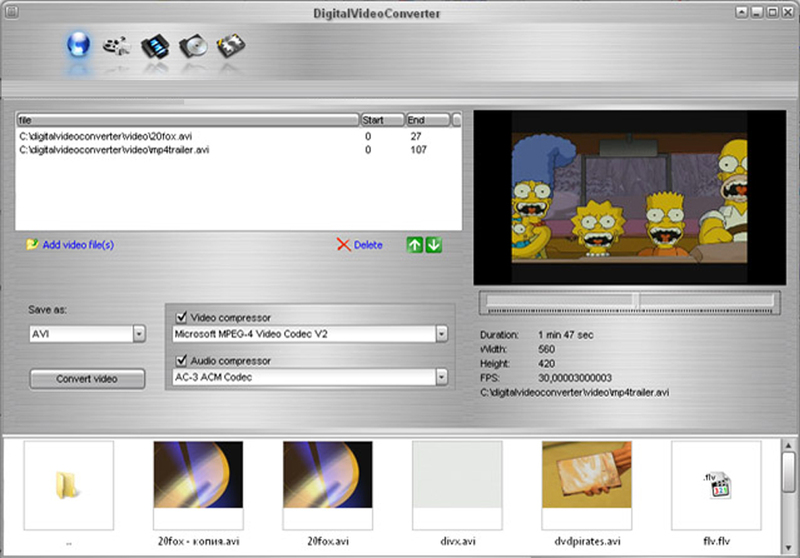The image size is (800, 558).
Task: Expand the AC-3 ACM Codec dropdown
Action: point(441,377)
